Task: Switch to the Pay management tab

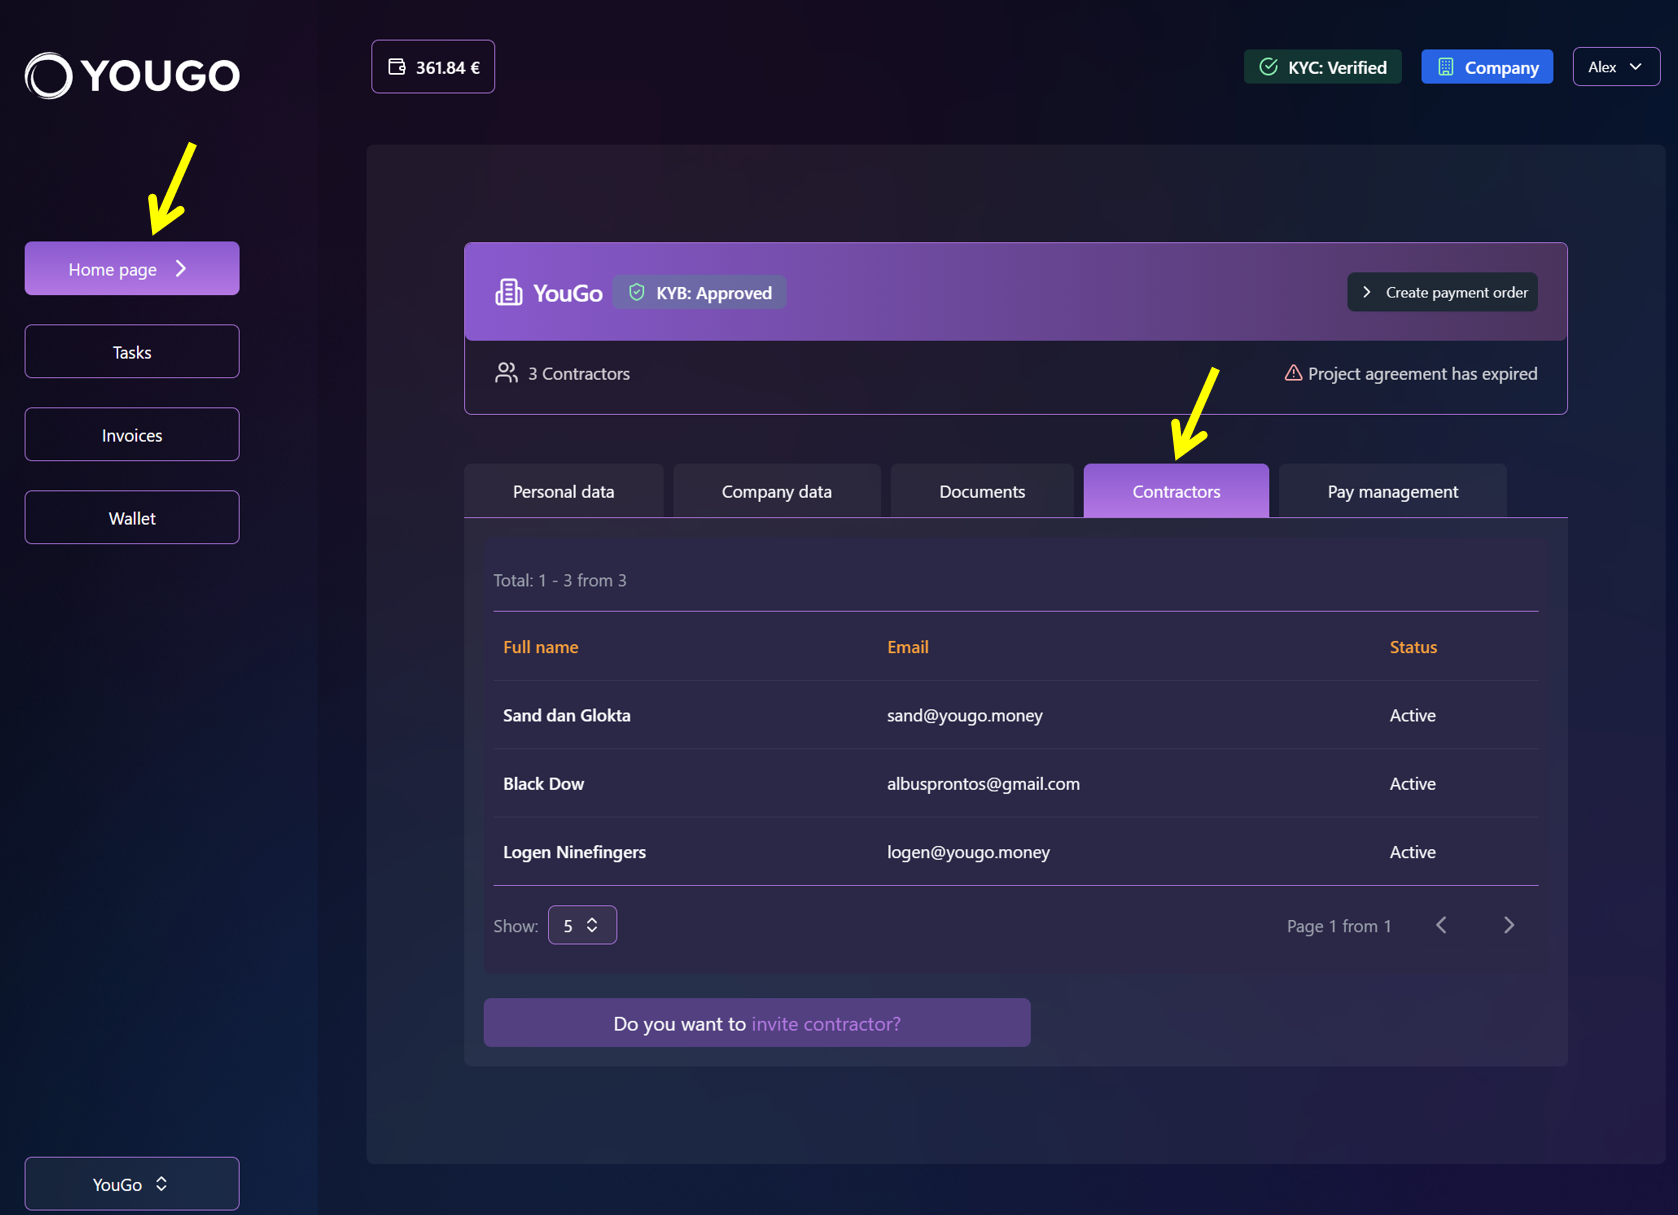Action: click(1392, 491)
